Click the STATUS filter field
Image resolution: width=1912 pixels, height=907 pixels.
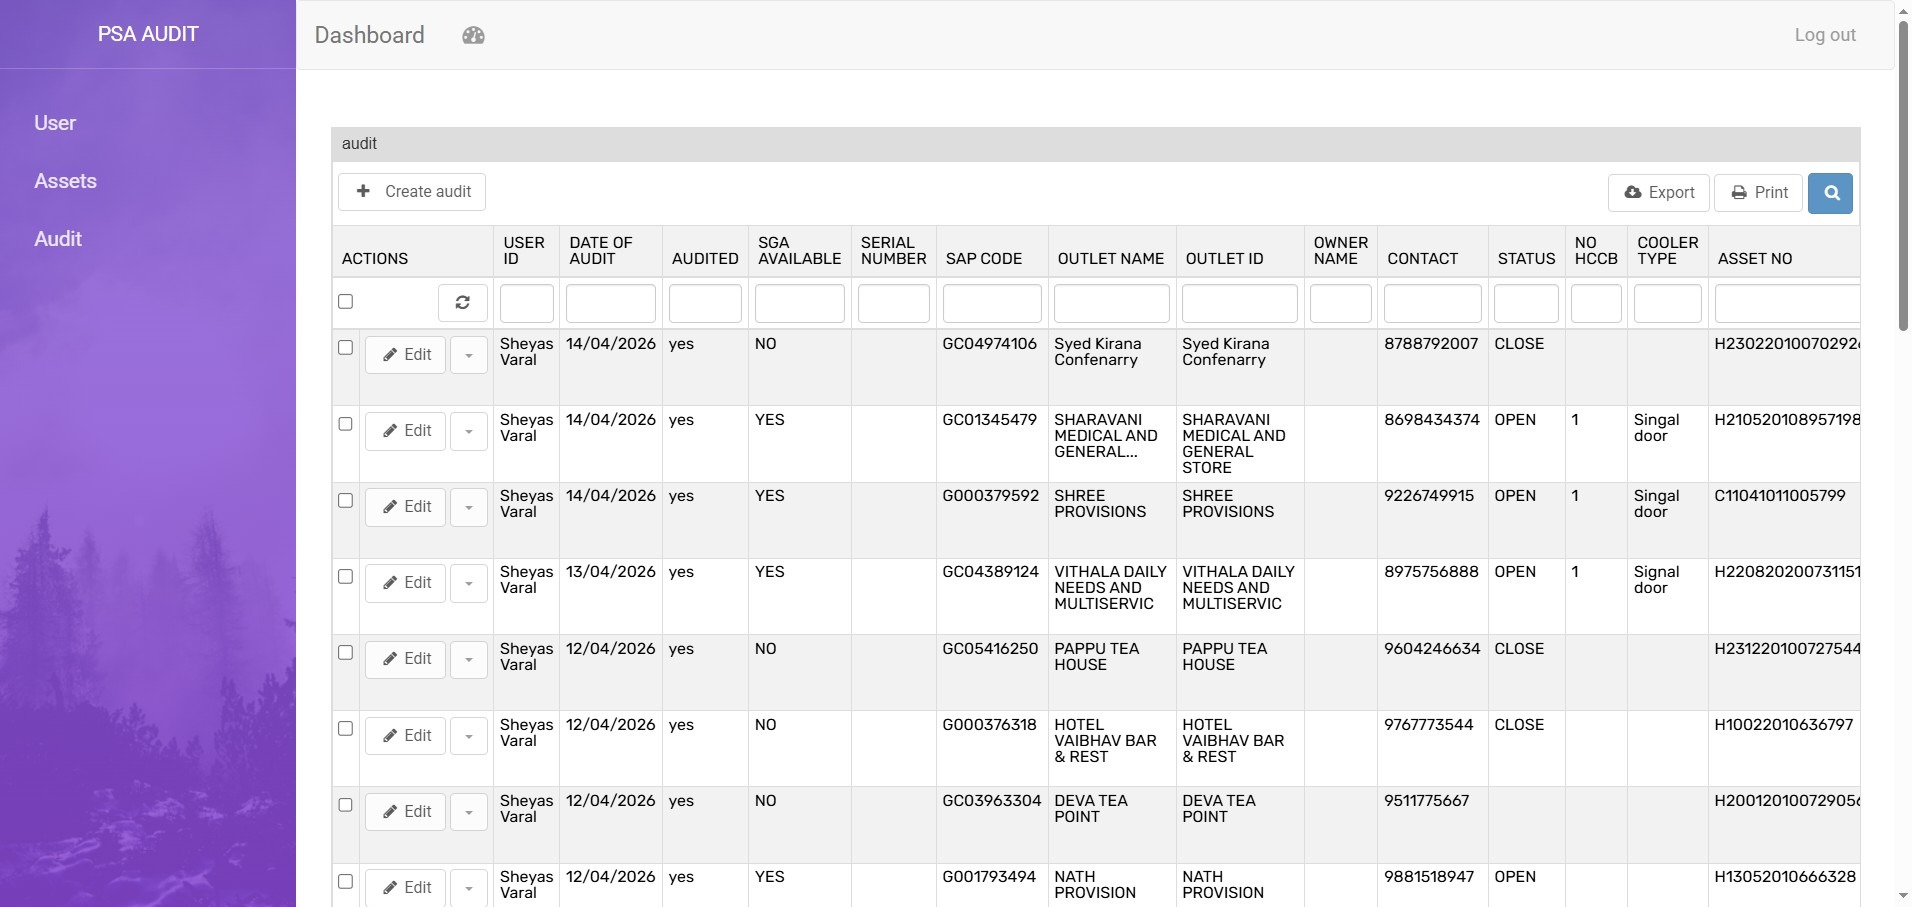(x=1526, y=303)
